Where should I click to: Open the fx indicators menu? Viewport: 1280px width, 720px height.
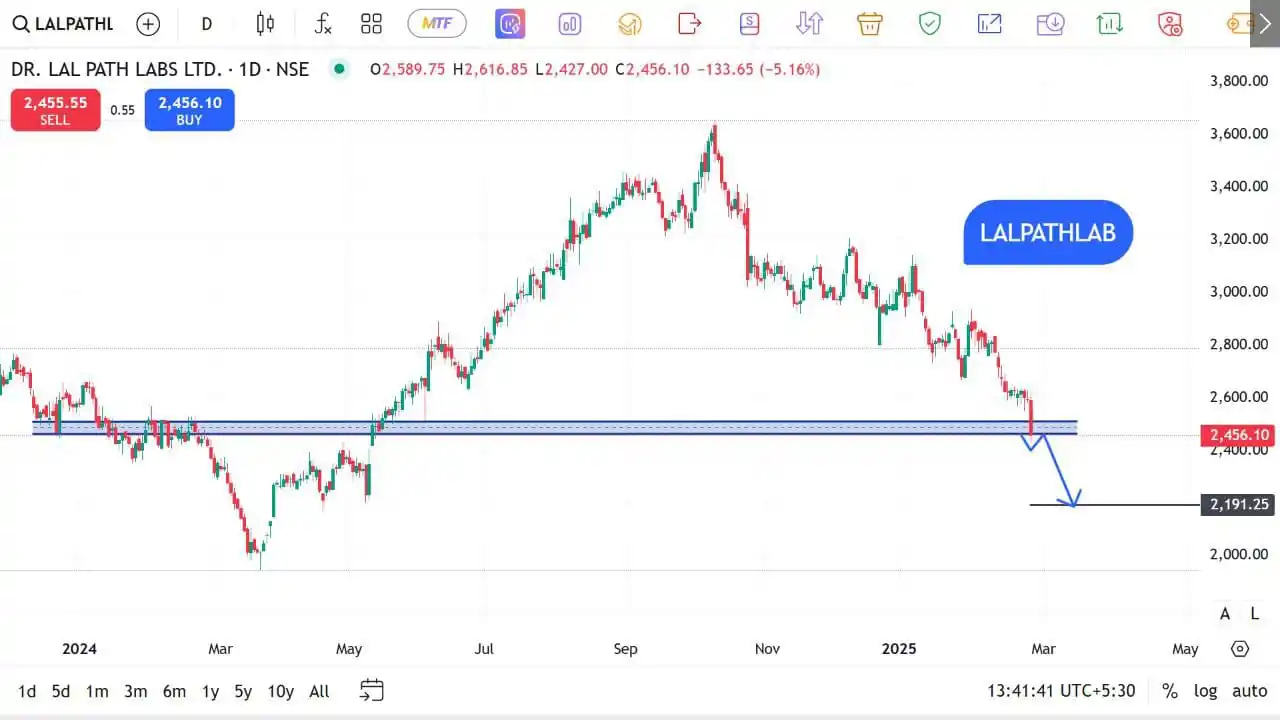(x=322, y=24)
